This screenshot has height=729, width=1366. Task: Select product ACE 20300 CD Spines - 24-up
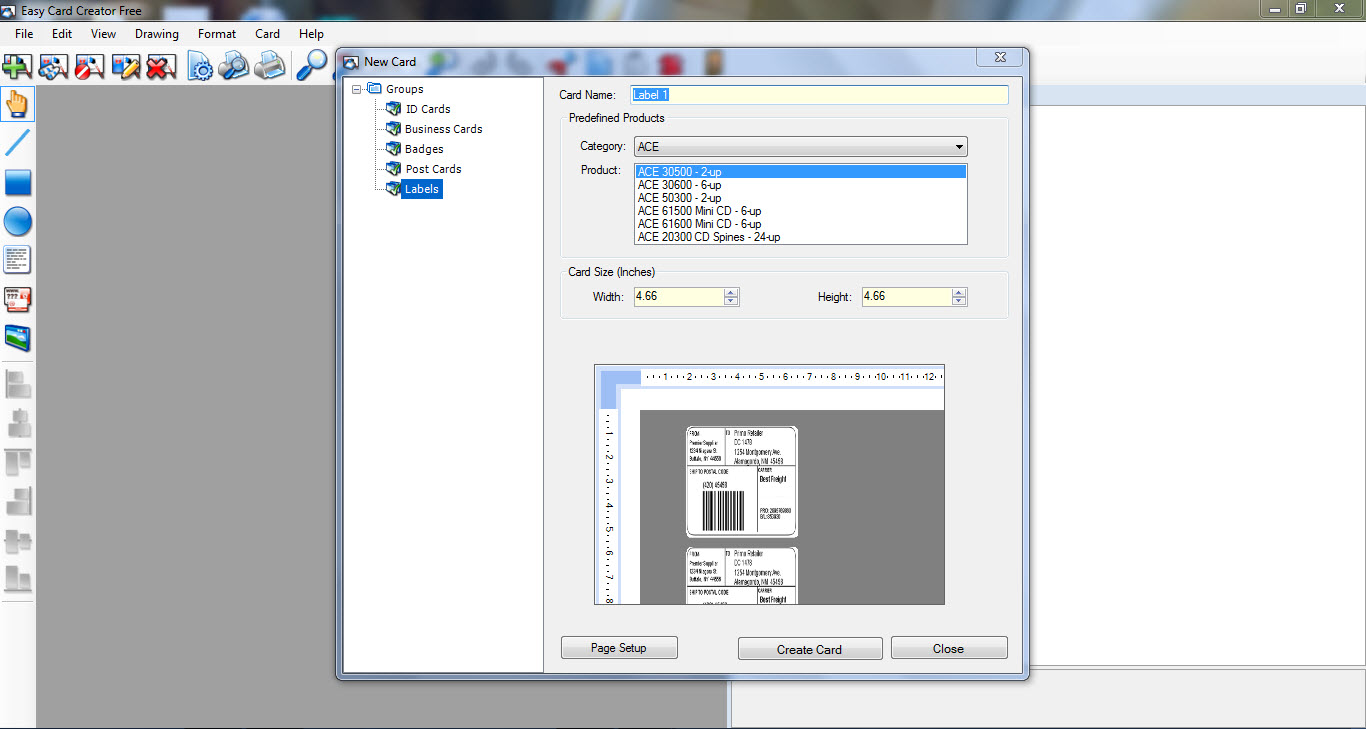tap(801, 237)
